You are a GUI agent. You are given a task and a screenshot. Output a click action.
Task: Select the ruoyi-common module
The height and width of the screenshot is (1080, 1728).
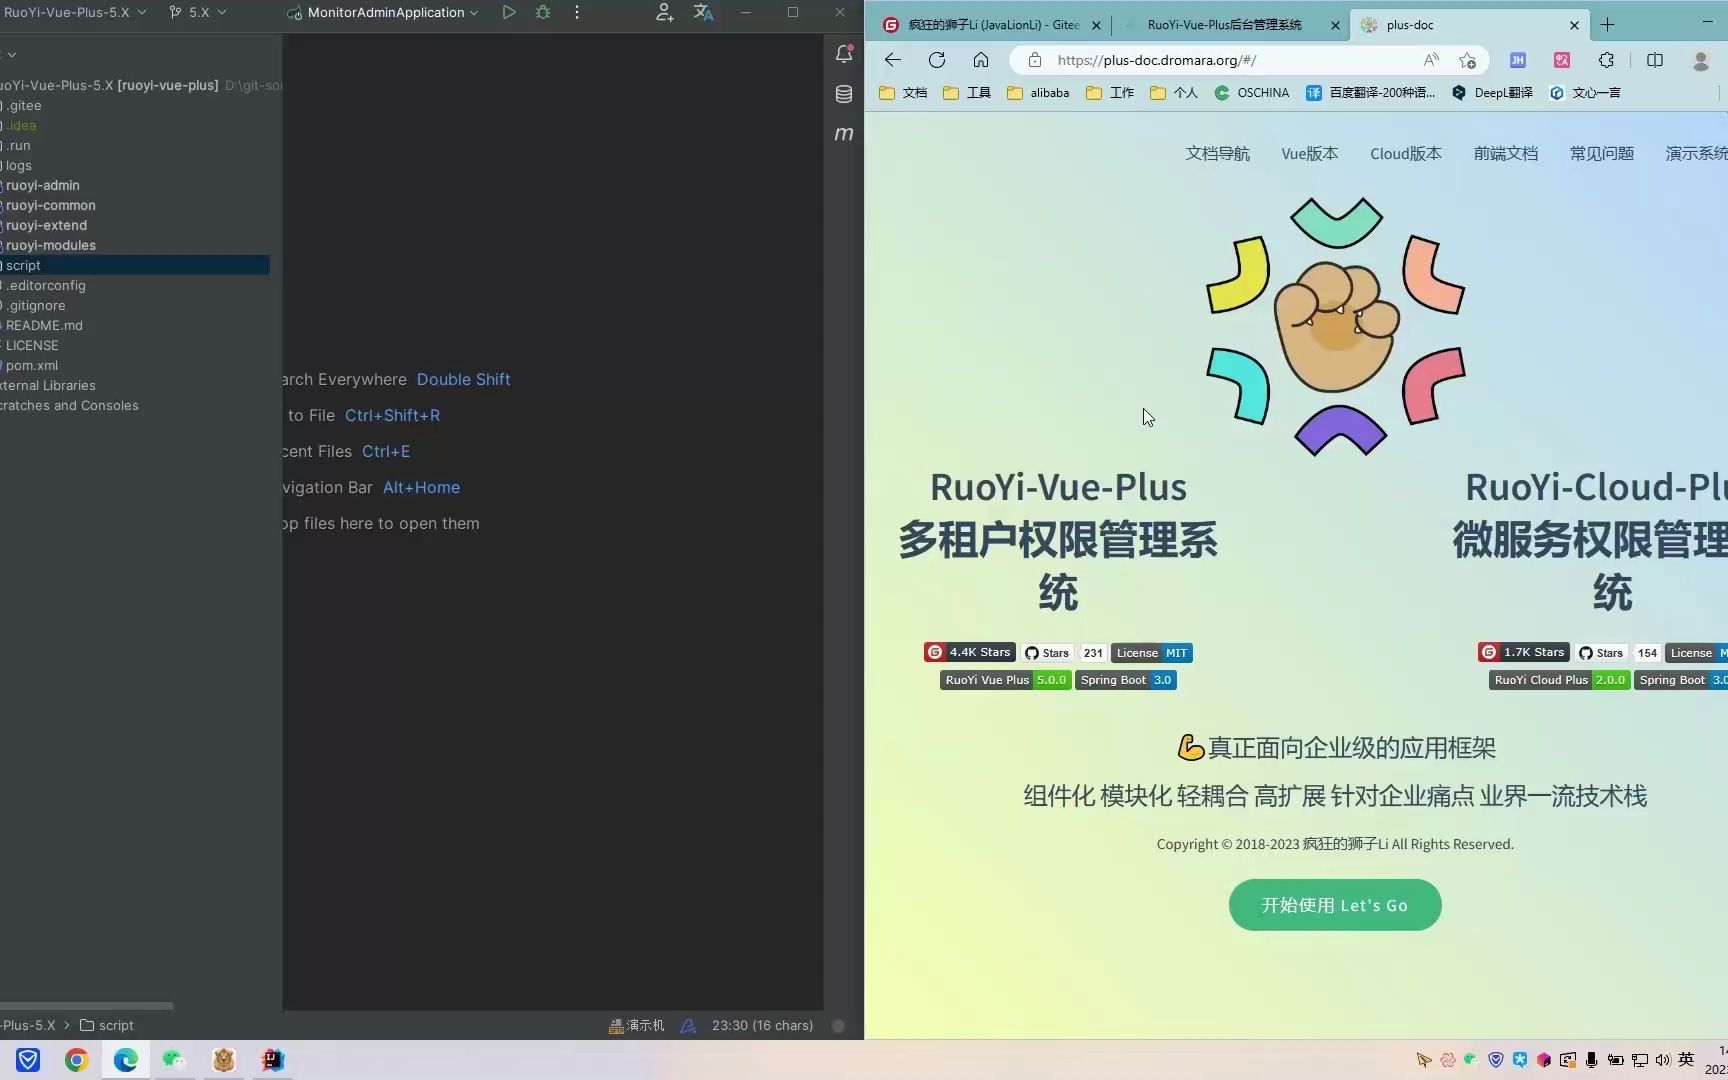50,205
